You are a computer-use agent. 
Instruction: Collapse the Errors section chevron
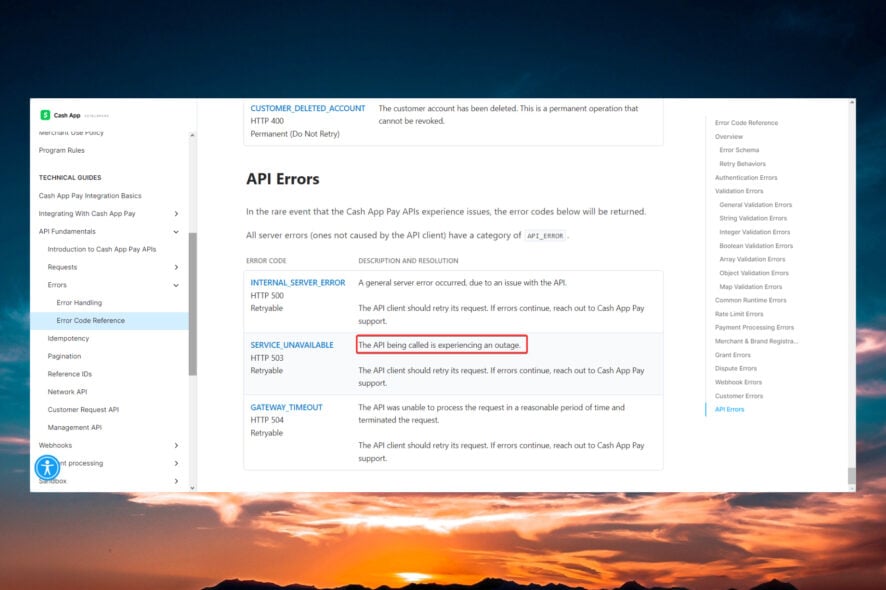[176, 285]
